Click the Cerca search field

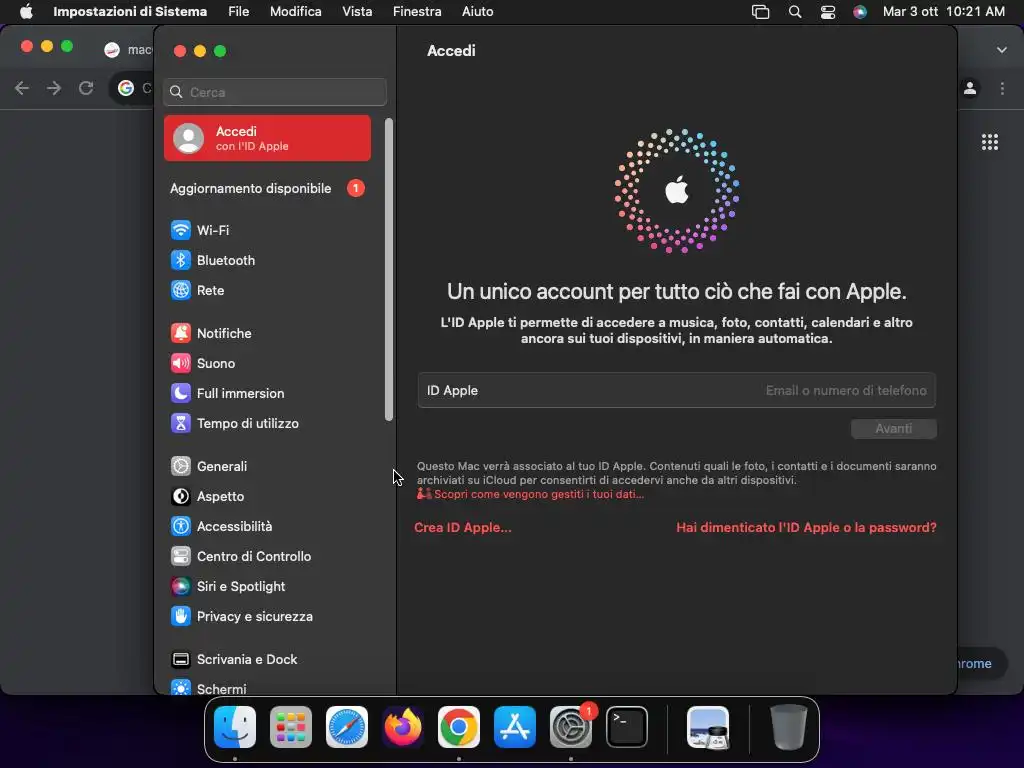(275, 92)
